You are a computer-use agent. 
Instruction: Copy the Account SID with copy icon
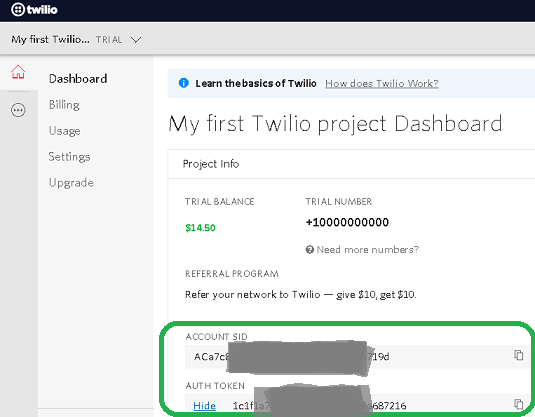[518, 355]
